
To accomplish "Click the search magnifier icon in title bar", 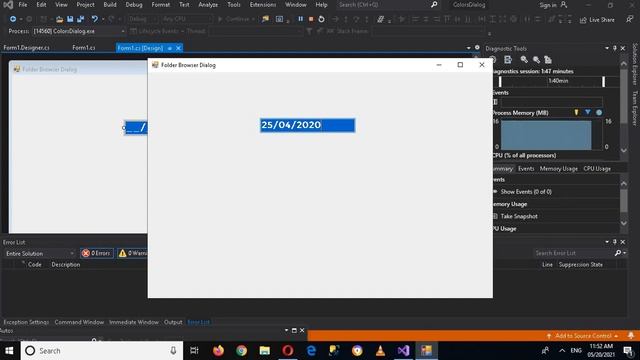I will click(434, 4).
